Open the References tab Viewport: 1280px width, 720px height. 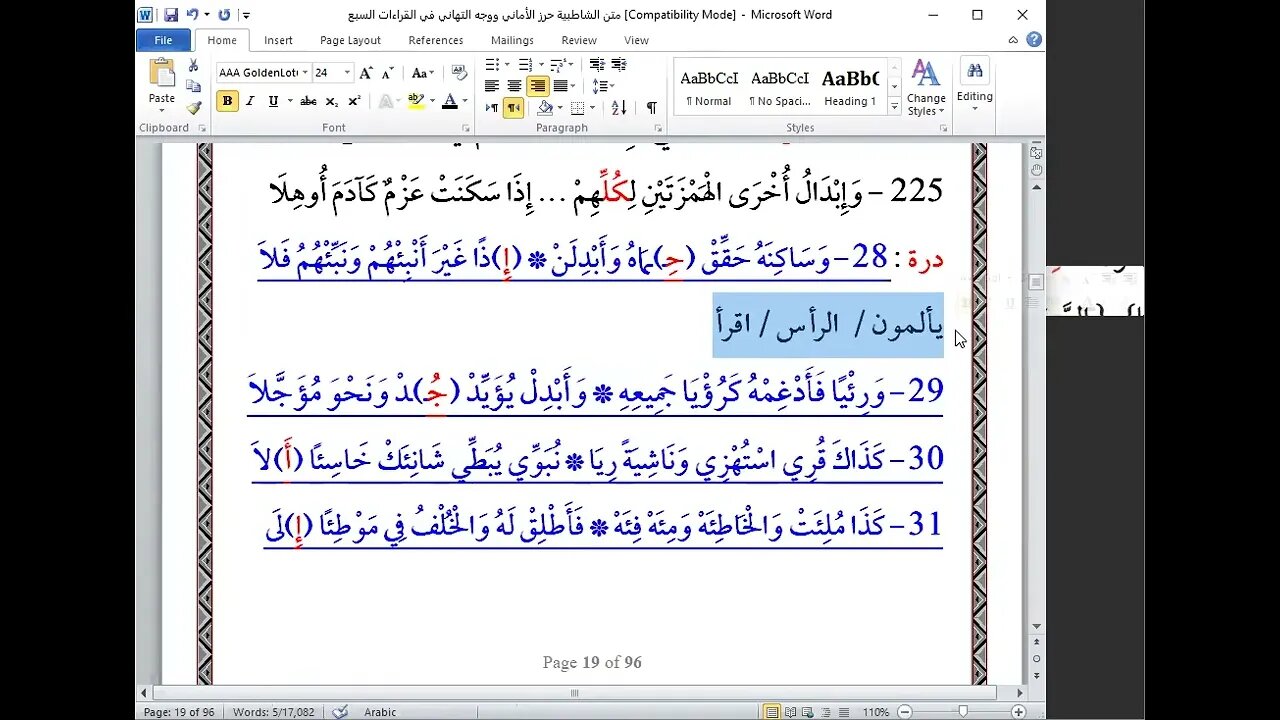click(435, 40)
